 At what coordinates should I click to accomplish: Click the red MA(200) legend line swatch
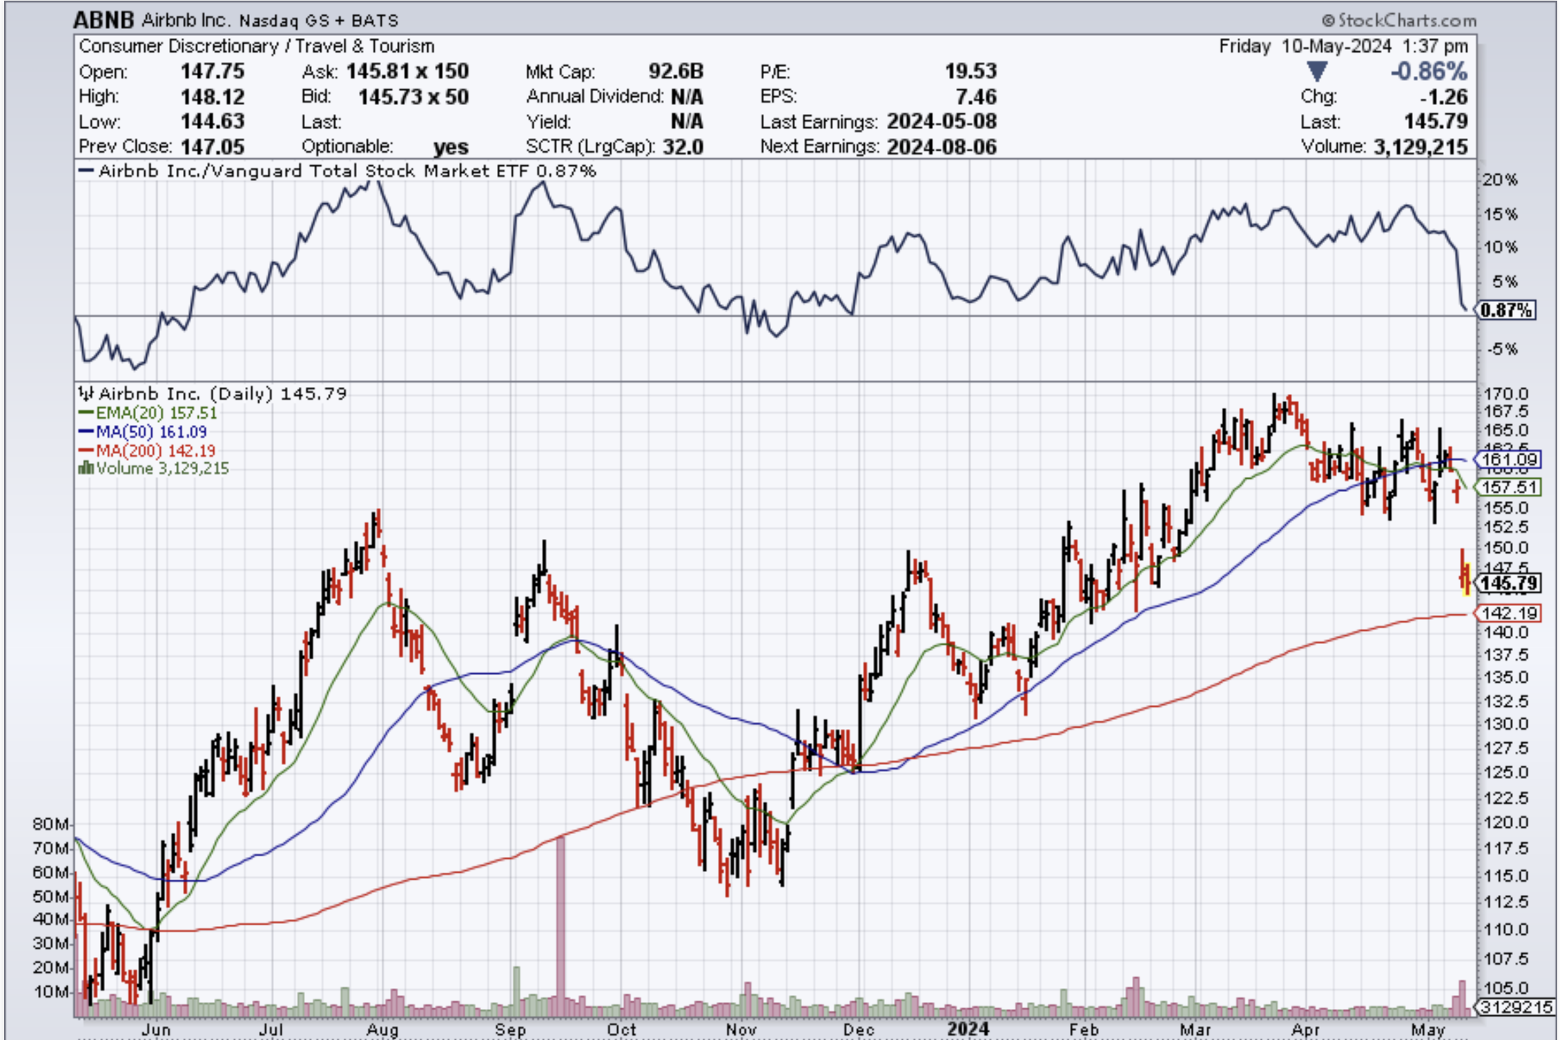pos(86,451)
